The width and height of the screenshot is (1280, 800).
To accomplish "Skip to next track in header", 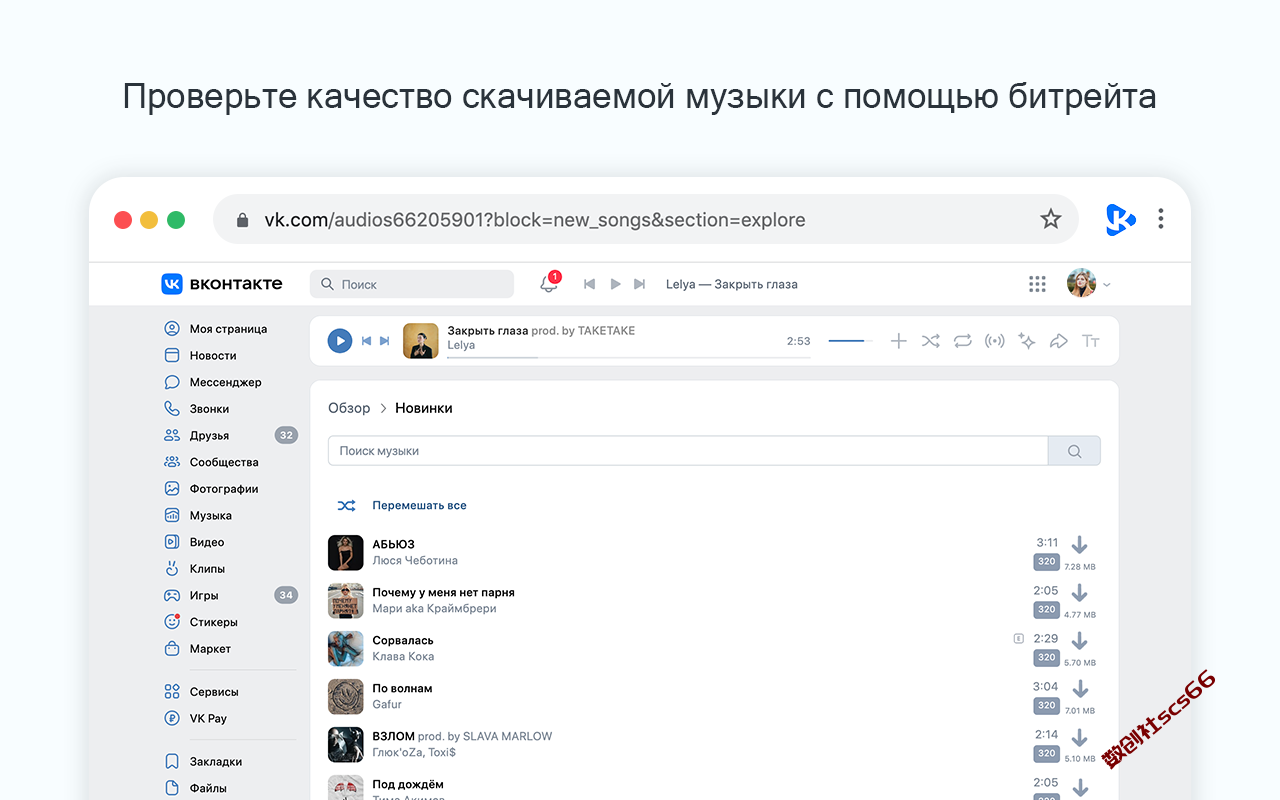I will [x=640, y=284].
